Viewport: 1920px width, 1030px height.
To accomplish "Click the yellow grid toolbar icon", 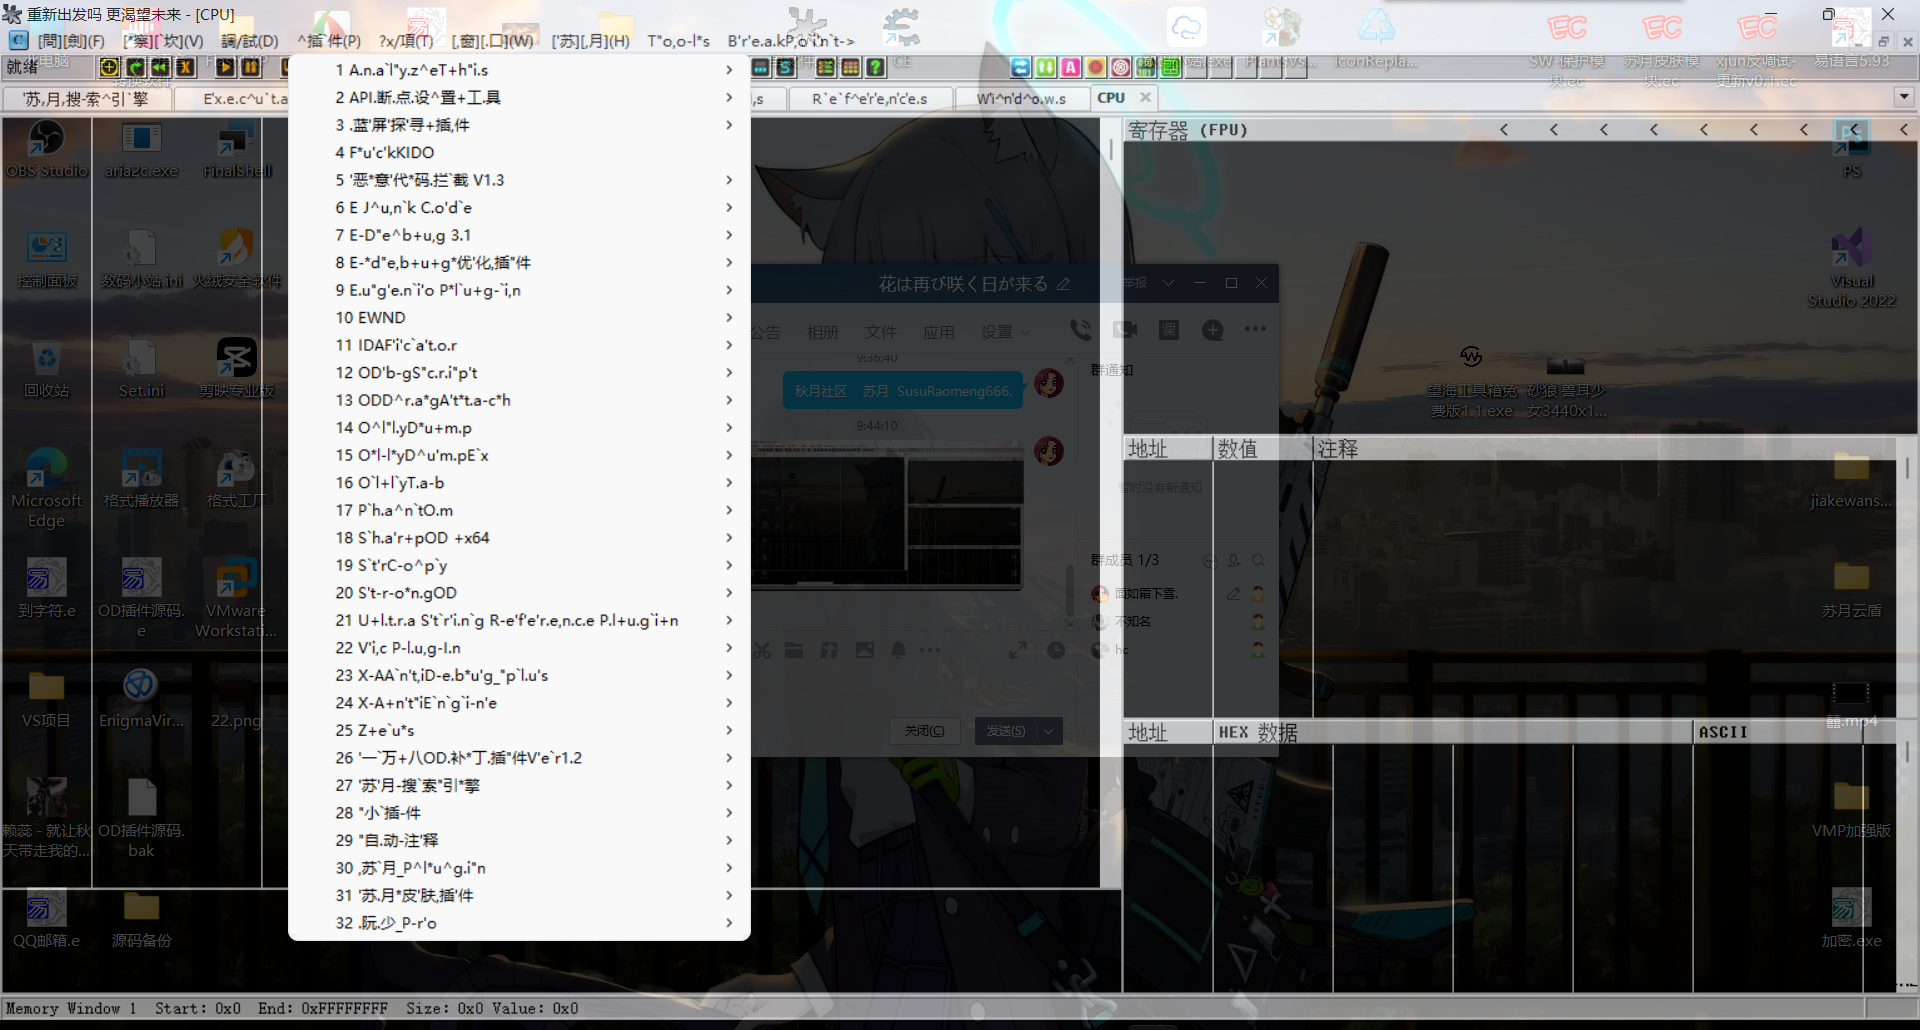I will pos(851,67).
